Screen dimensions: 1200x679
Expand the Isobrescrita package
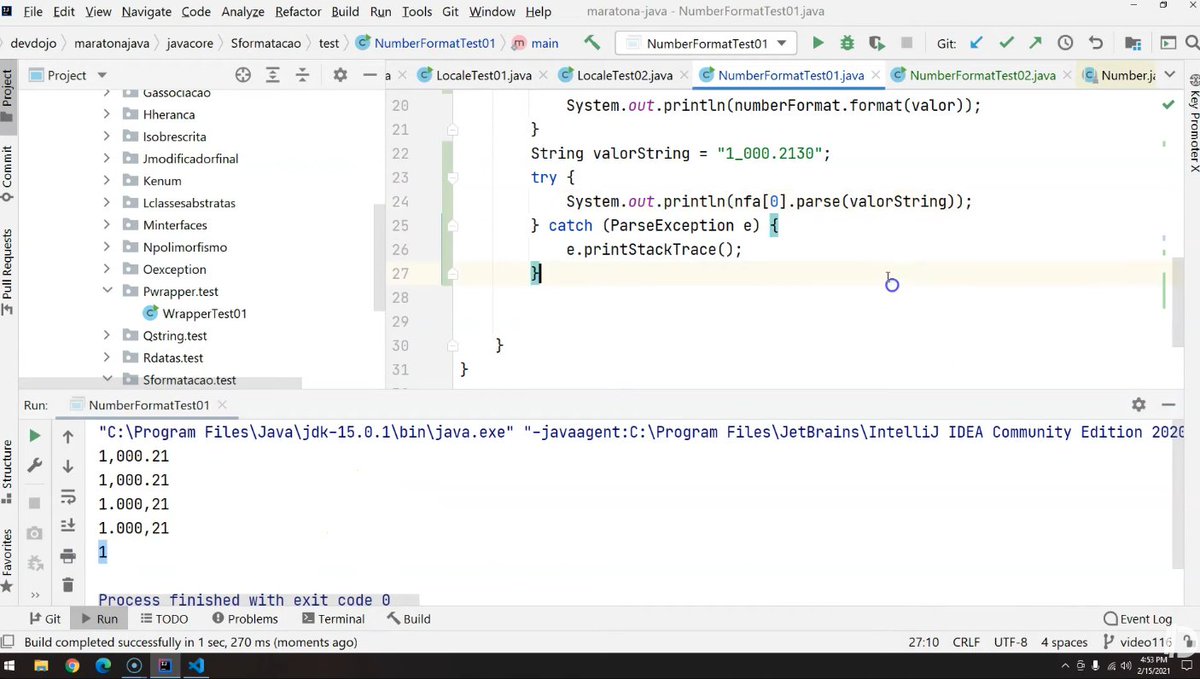(106, 136)
